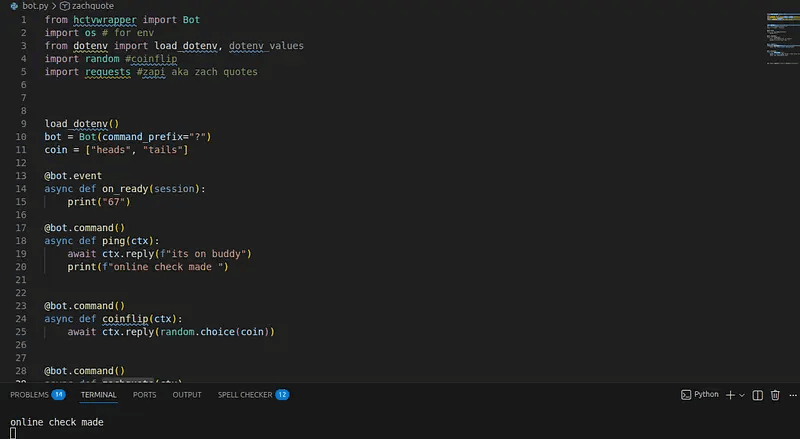Viewport: 800px width, 439px height.
Task: Click line number 24 in the gutter
Action: click(x=21, y=319)
